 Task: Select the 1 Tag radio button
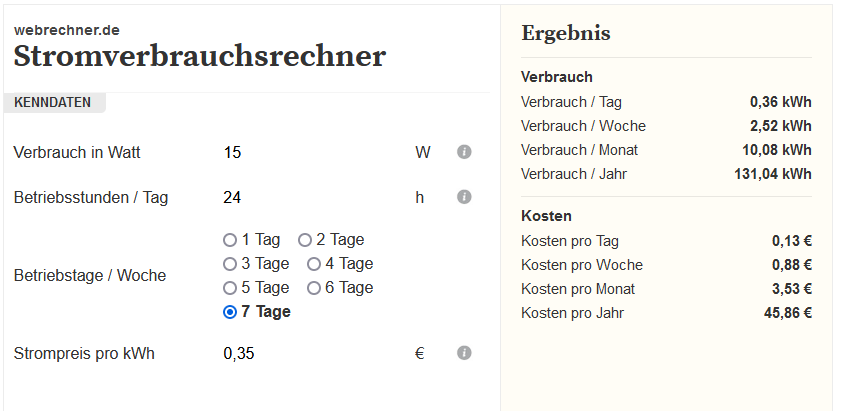(x=230, y=240)
